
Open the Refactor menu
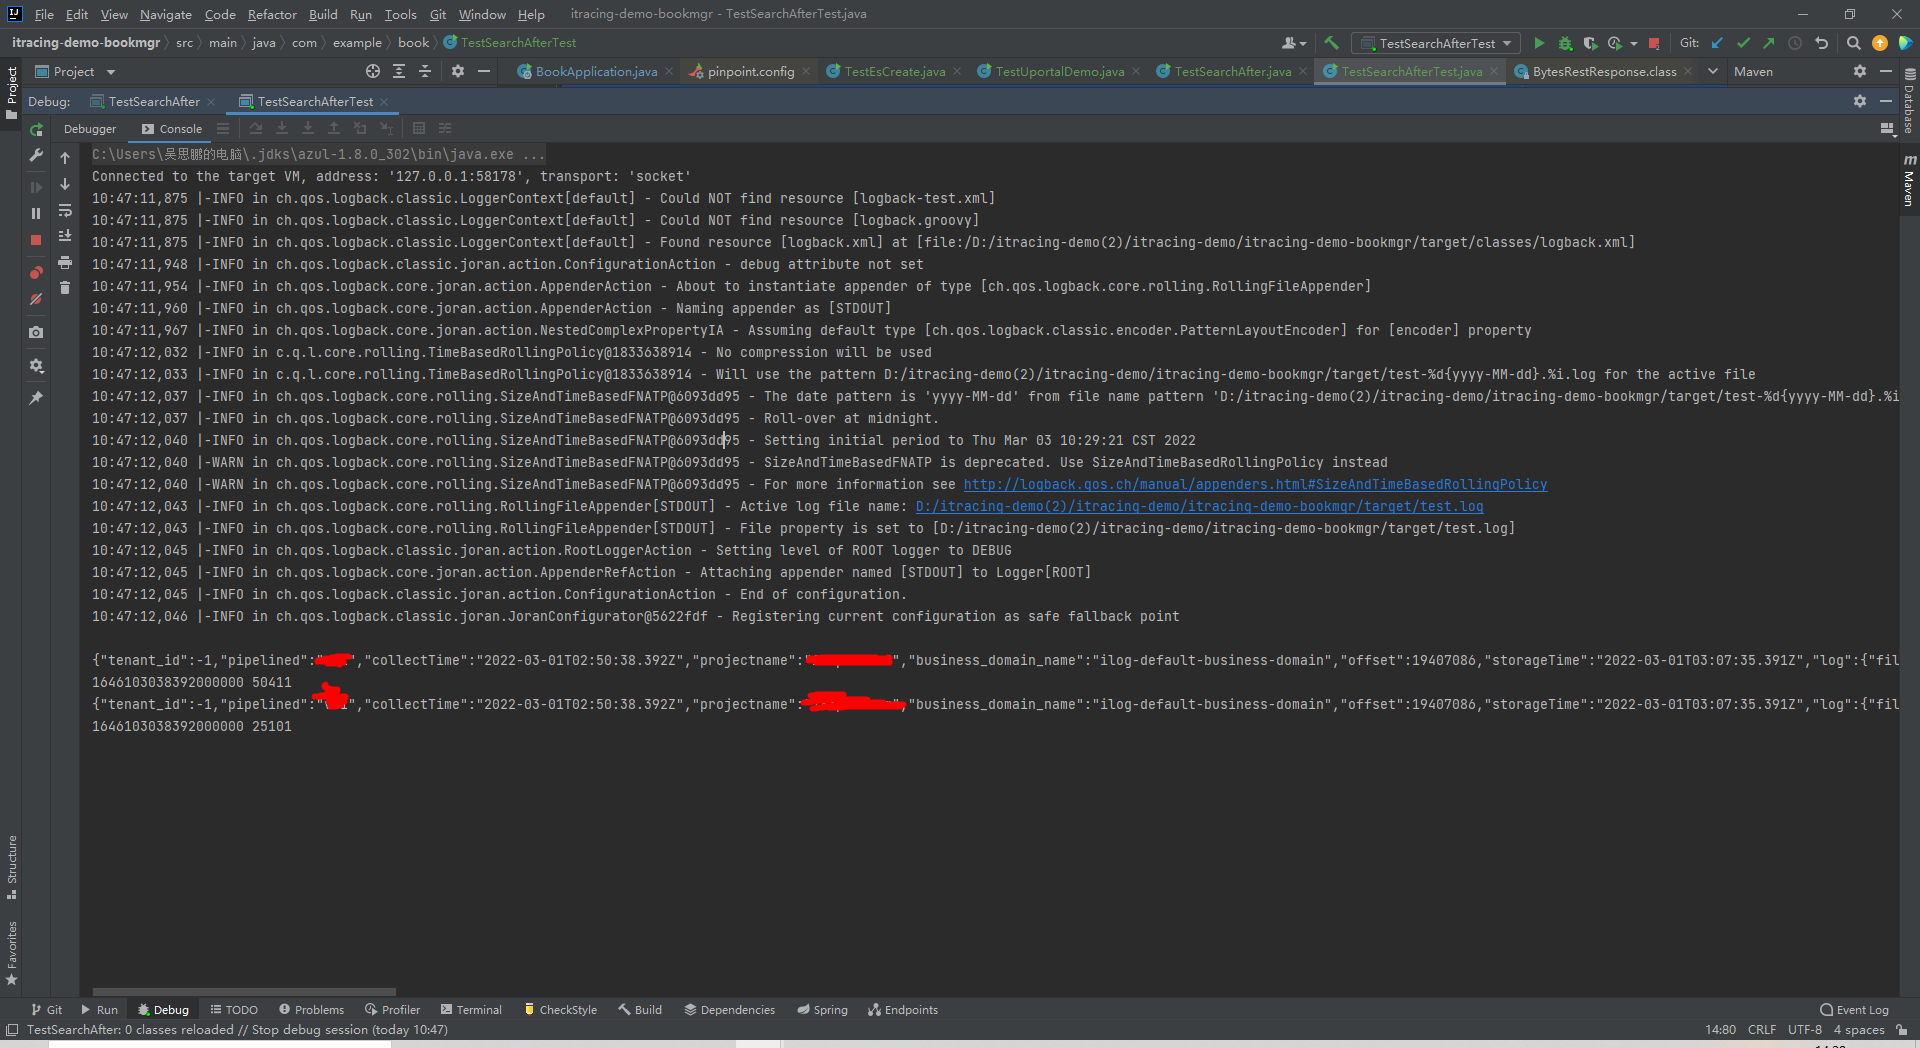point(272,14)
